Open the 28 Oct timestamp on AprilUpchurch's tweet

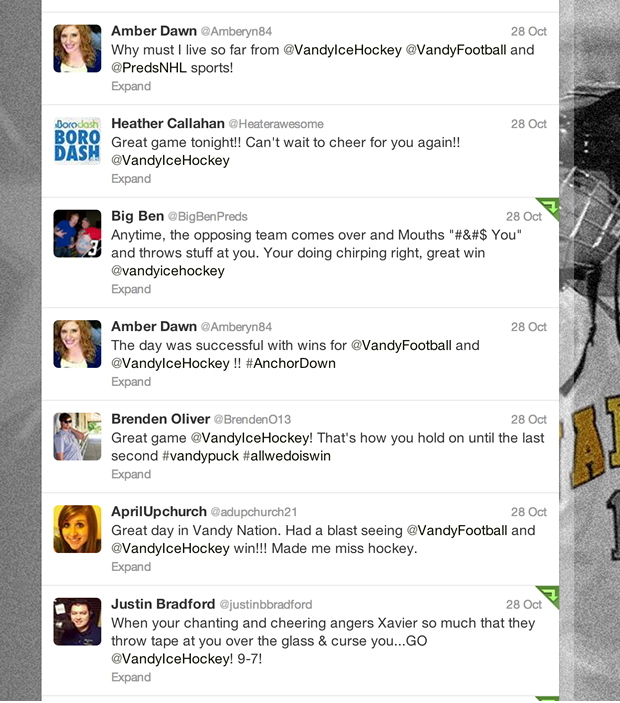(529, 512)
